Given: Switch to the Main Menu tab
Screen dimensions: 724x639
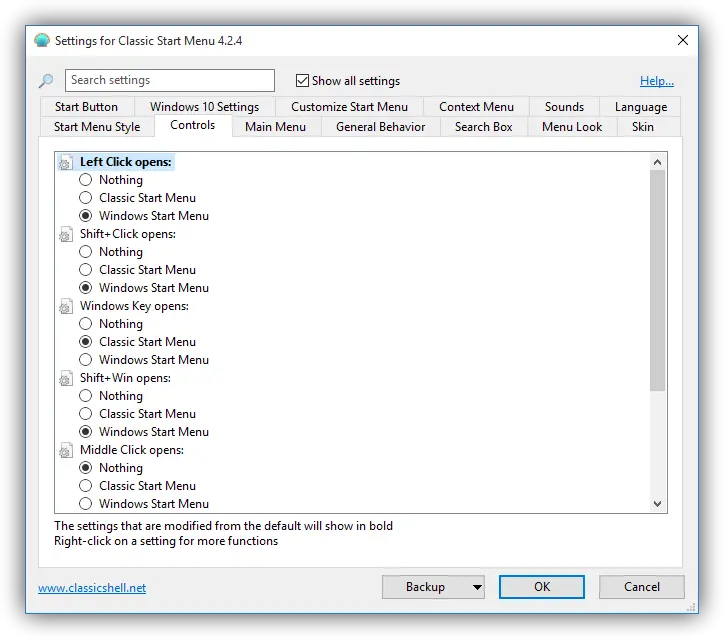Looking at the screenshot, I should (x=275, y=127).
